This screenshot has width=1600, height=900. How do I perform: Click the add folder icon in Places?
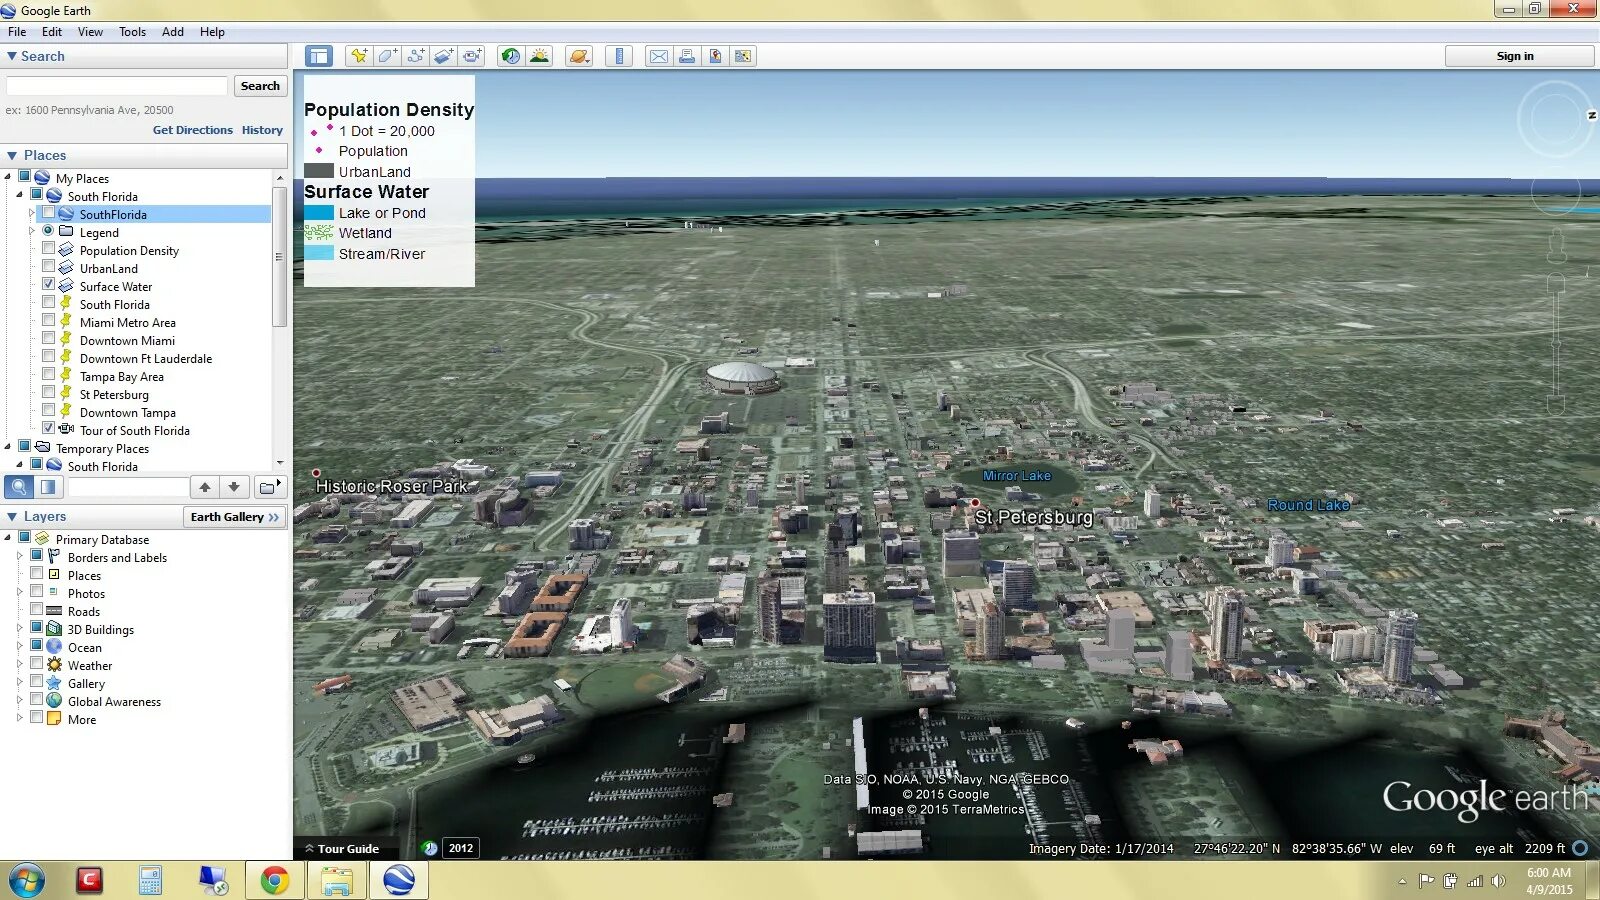[269, 487]
